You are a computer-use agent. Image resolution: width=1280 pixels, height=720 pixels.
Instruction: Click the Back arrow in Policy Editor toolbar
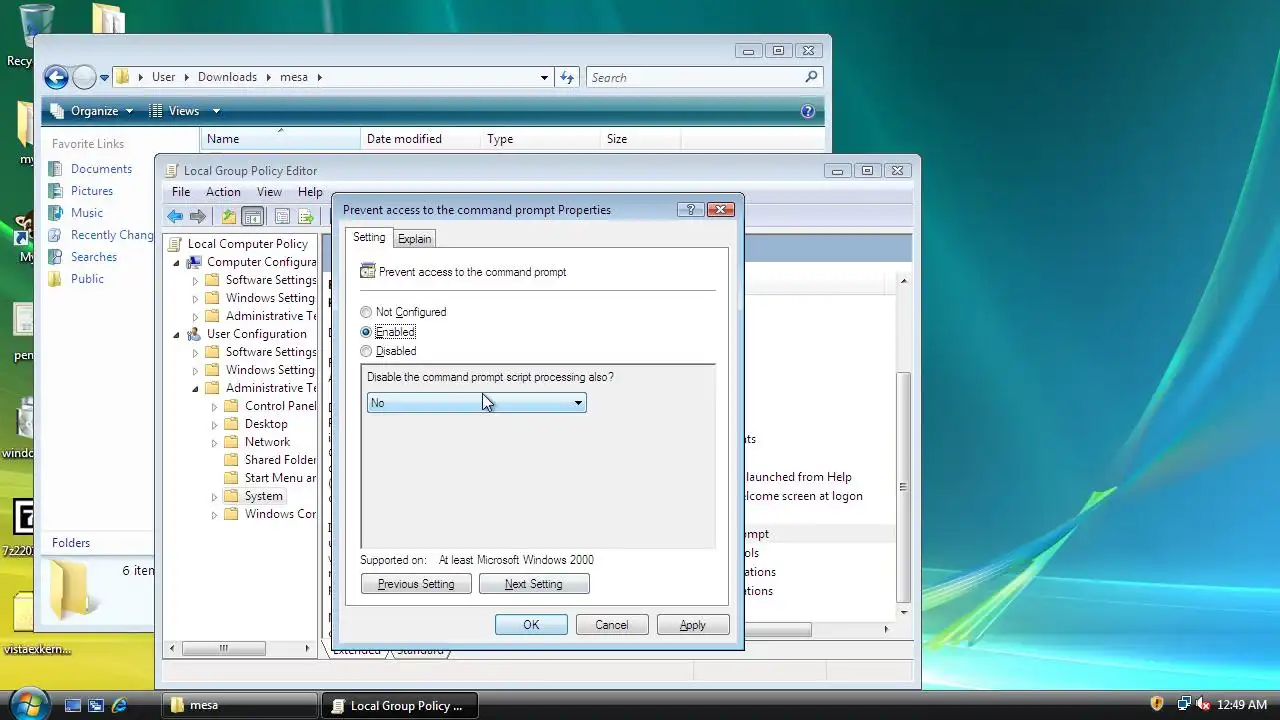pos(175,216)
